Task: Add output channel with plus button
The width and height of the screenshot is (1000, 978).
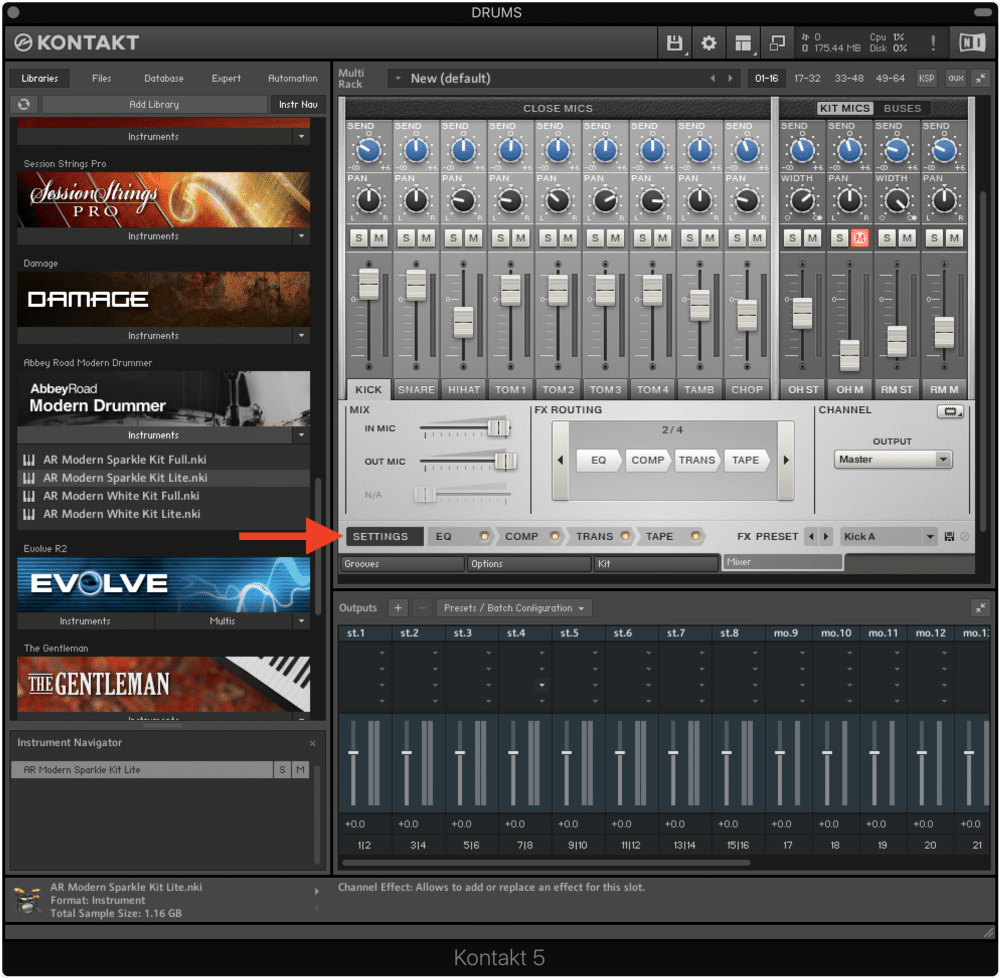Action: click(x=398, y=608)
